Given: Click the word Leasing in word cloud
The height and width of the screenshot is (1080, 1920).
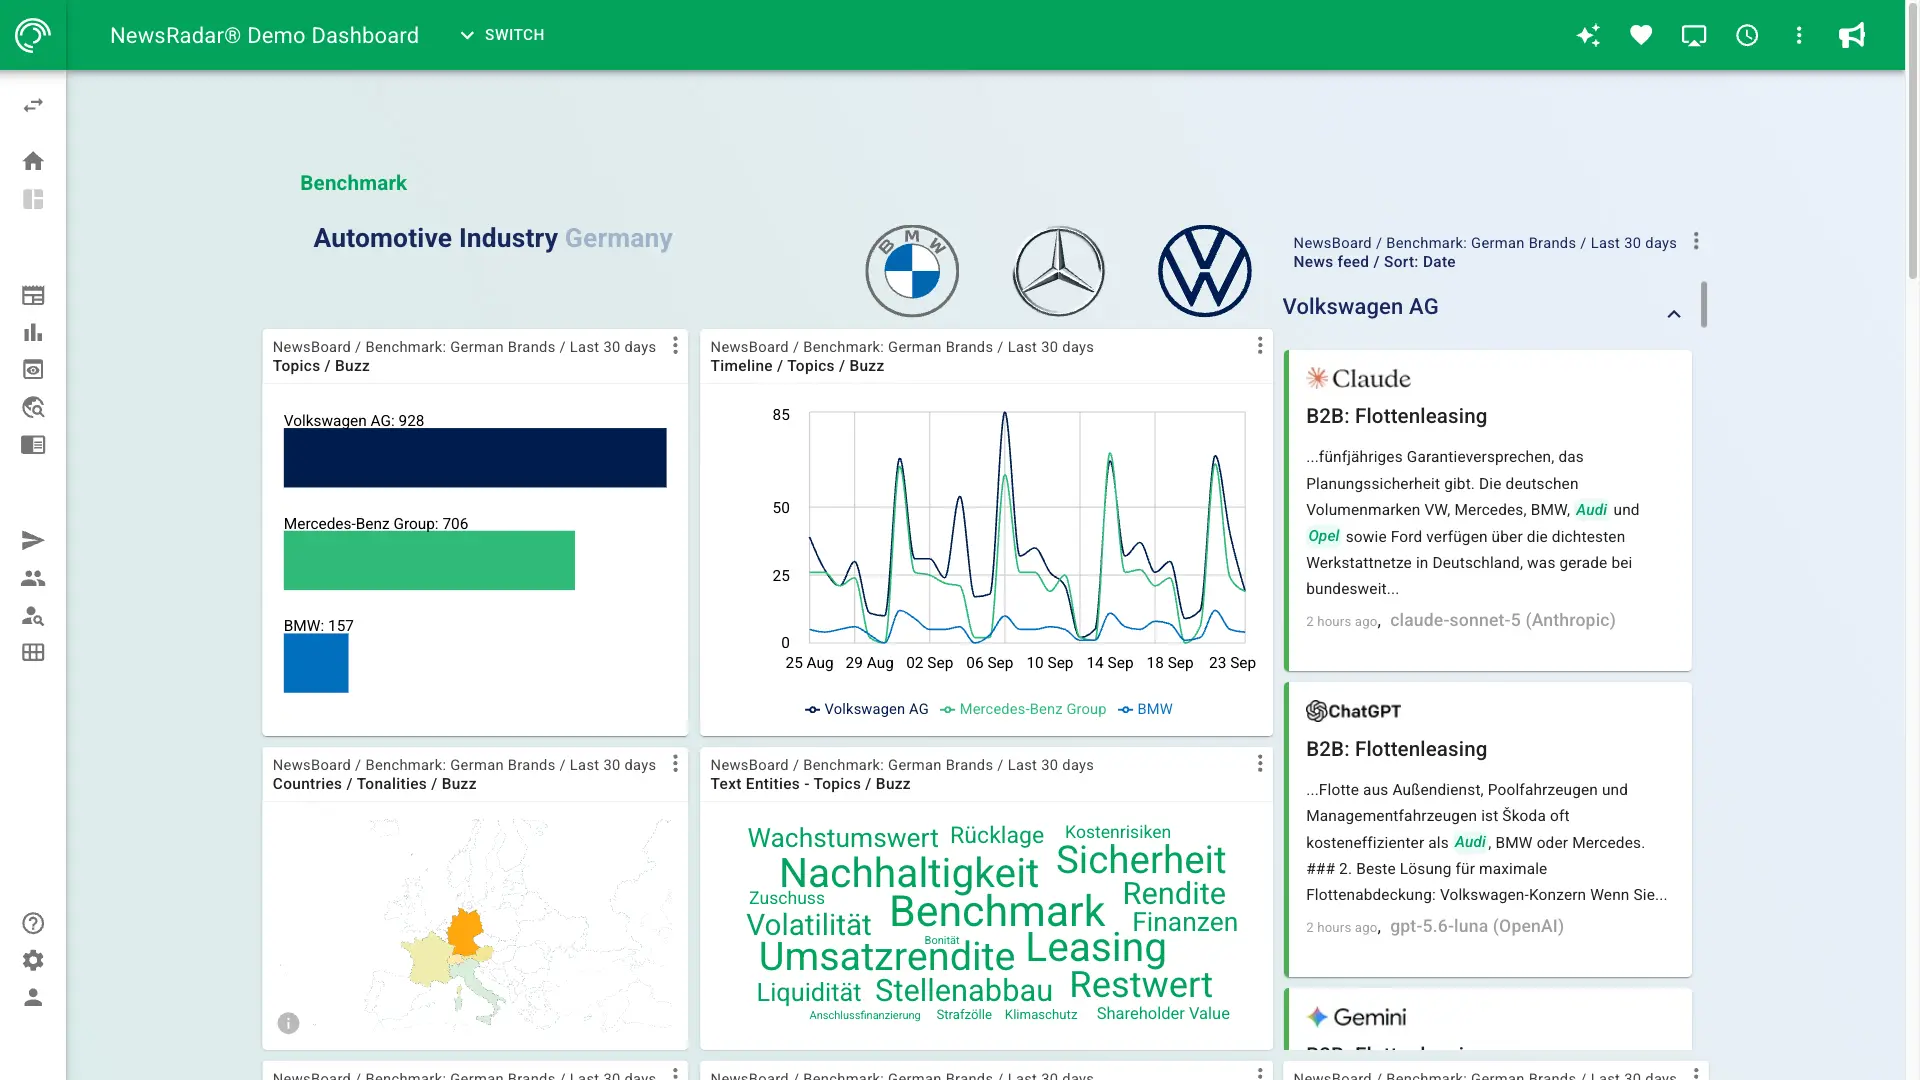Looking at the screenshot, I should 1096,947.
